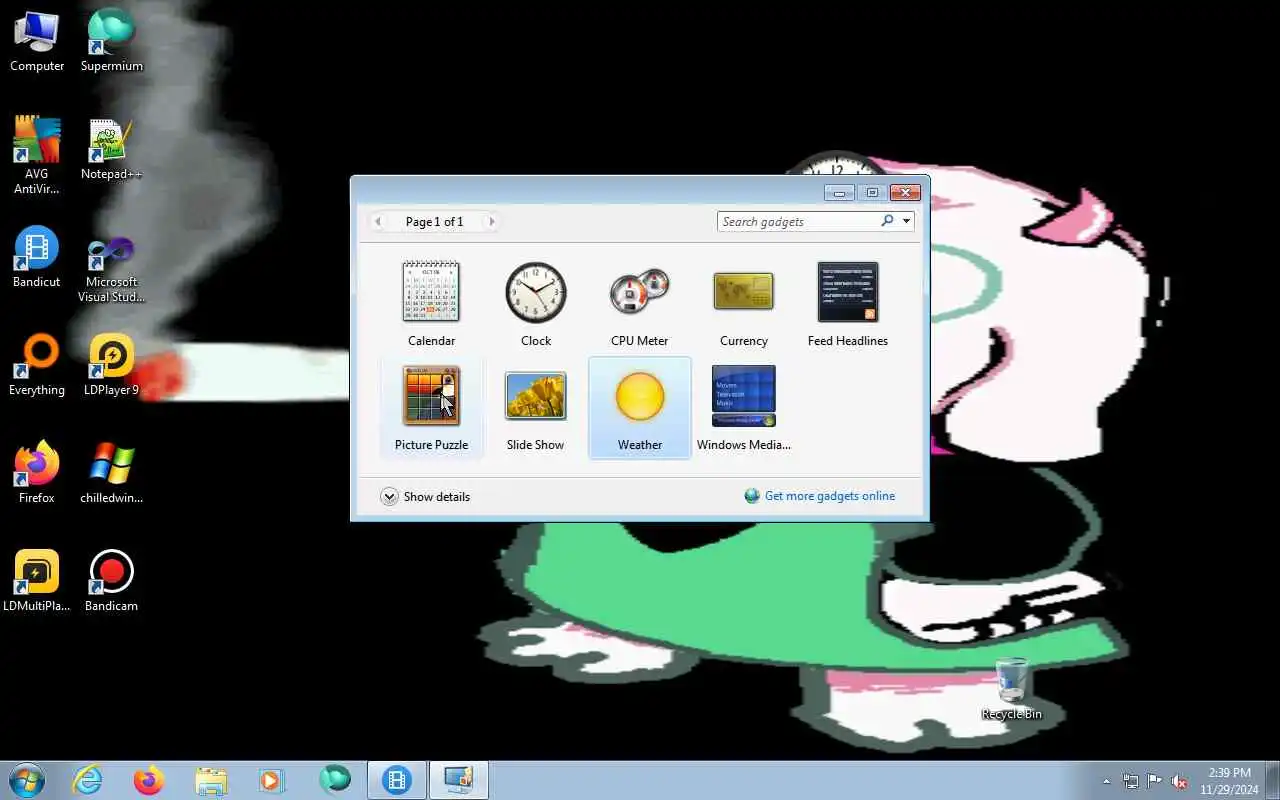Viewport: 1280px width, 800px height.
Task: Select the Notepad++ desktop shortcut
Action: [112, 150]
